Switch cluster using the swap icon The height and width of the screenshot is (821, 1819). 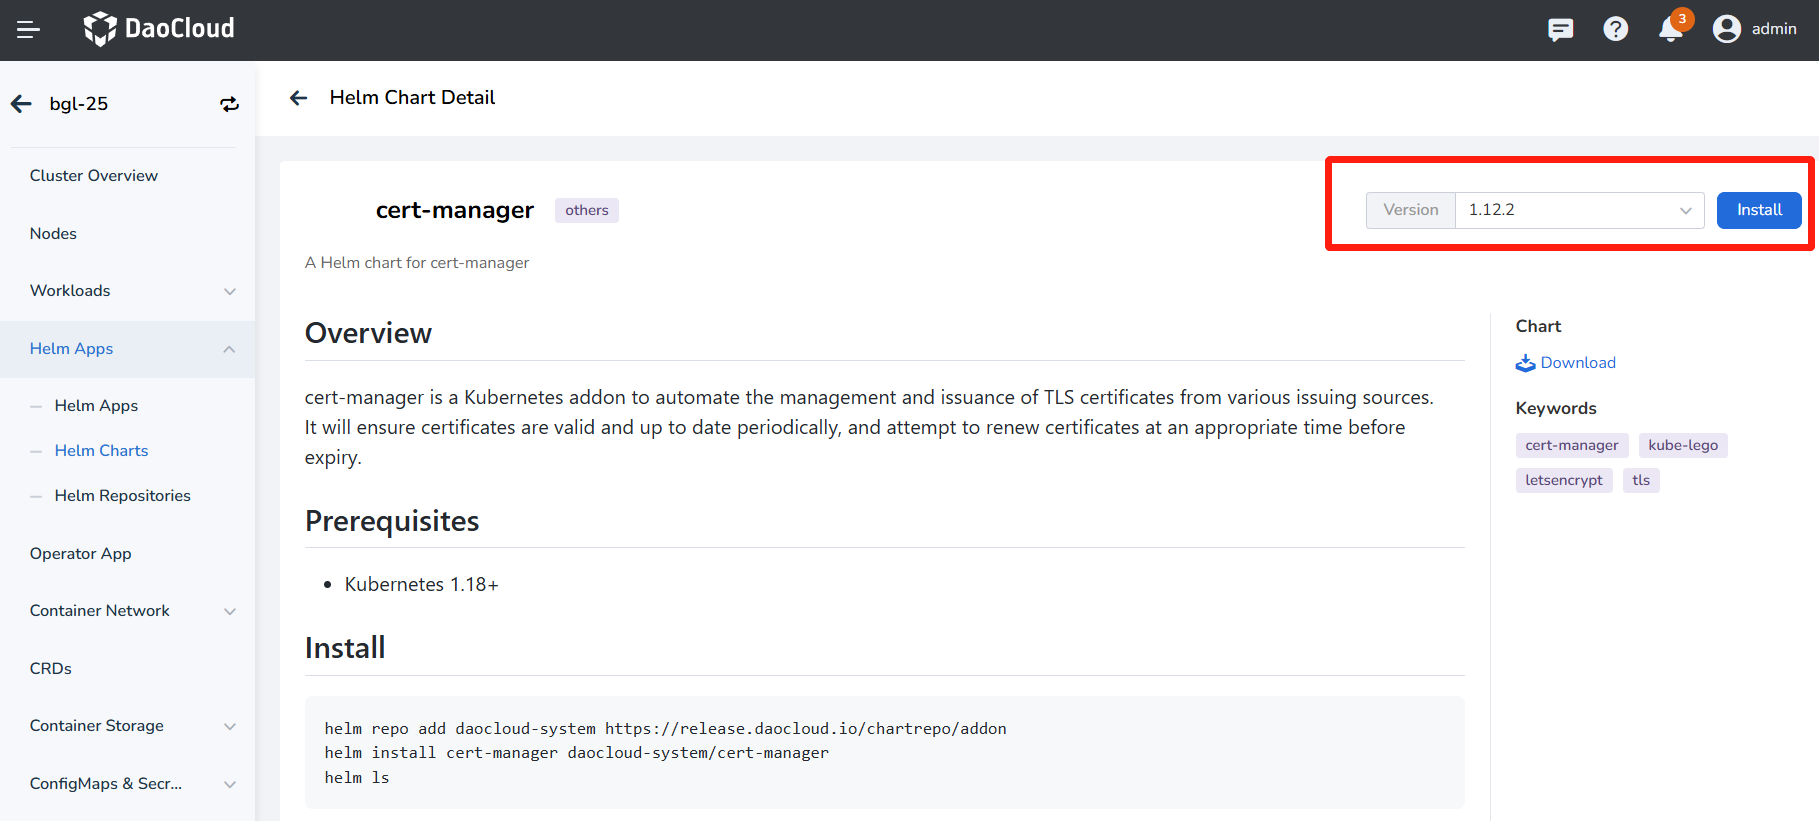(229, 104)
